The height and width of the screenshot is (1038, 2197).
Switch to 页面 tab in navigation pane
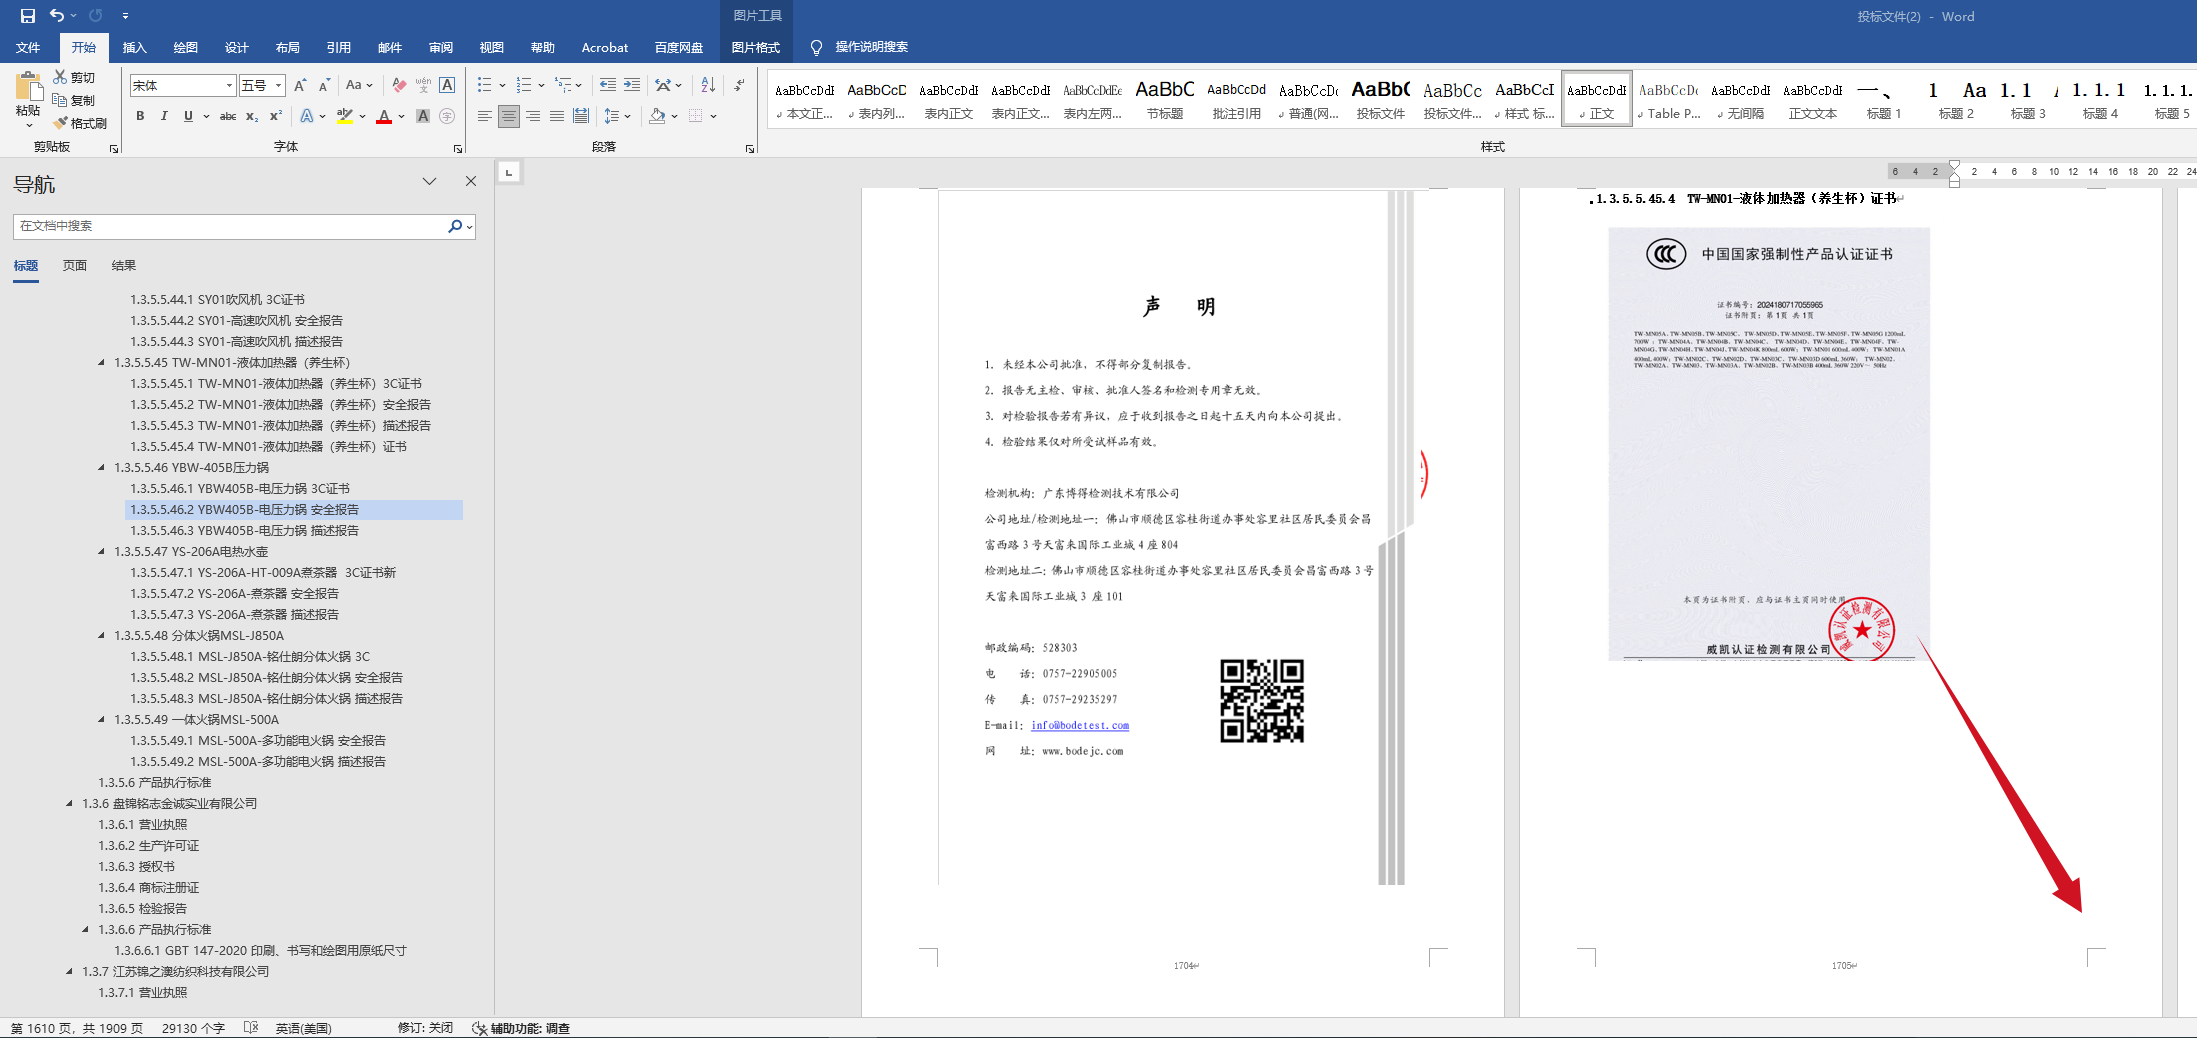75,265
